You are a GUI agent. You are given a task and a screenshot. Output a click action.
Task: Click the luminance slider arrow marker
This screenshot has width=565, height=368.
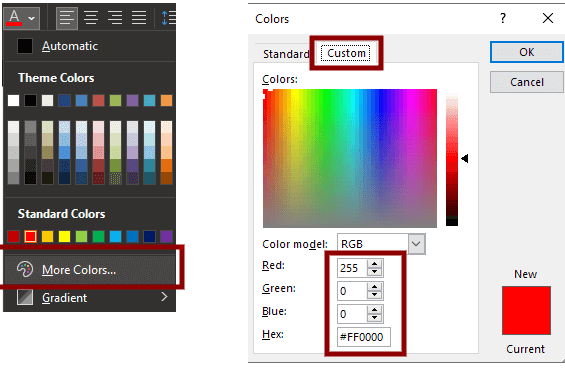click(465, 158)
